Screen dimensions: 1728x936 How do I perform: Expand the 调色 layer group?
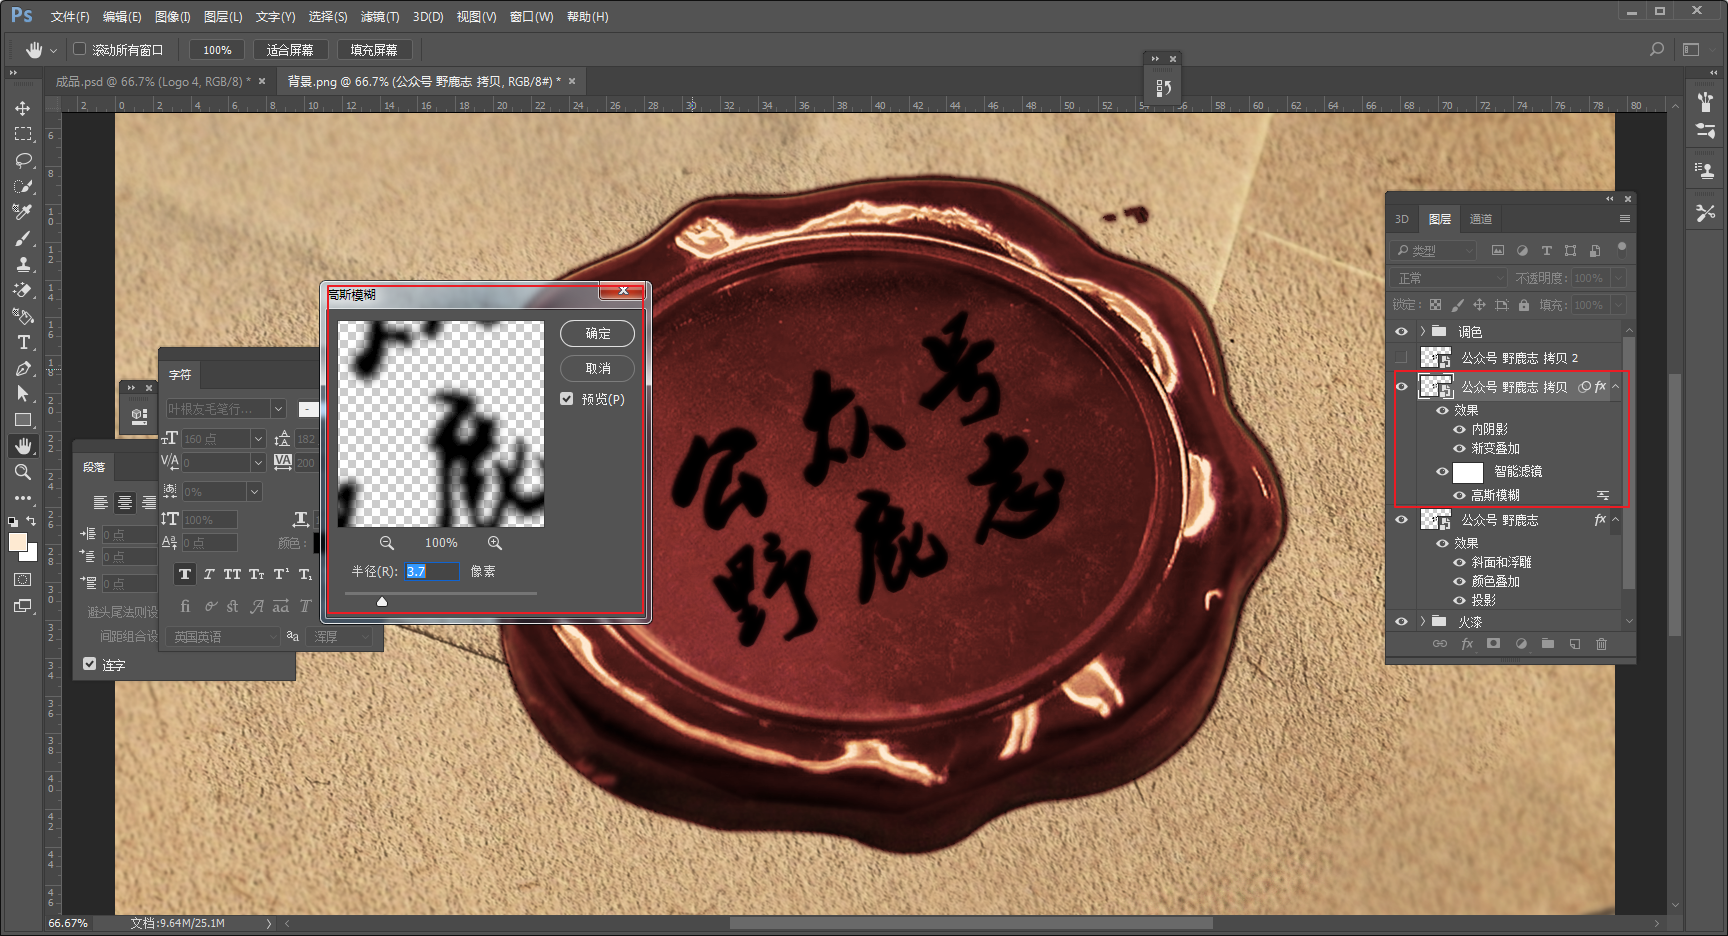pyautogui.click(x=1422, y=332)
